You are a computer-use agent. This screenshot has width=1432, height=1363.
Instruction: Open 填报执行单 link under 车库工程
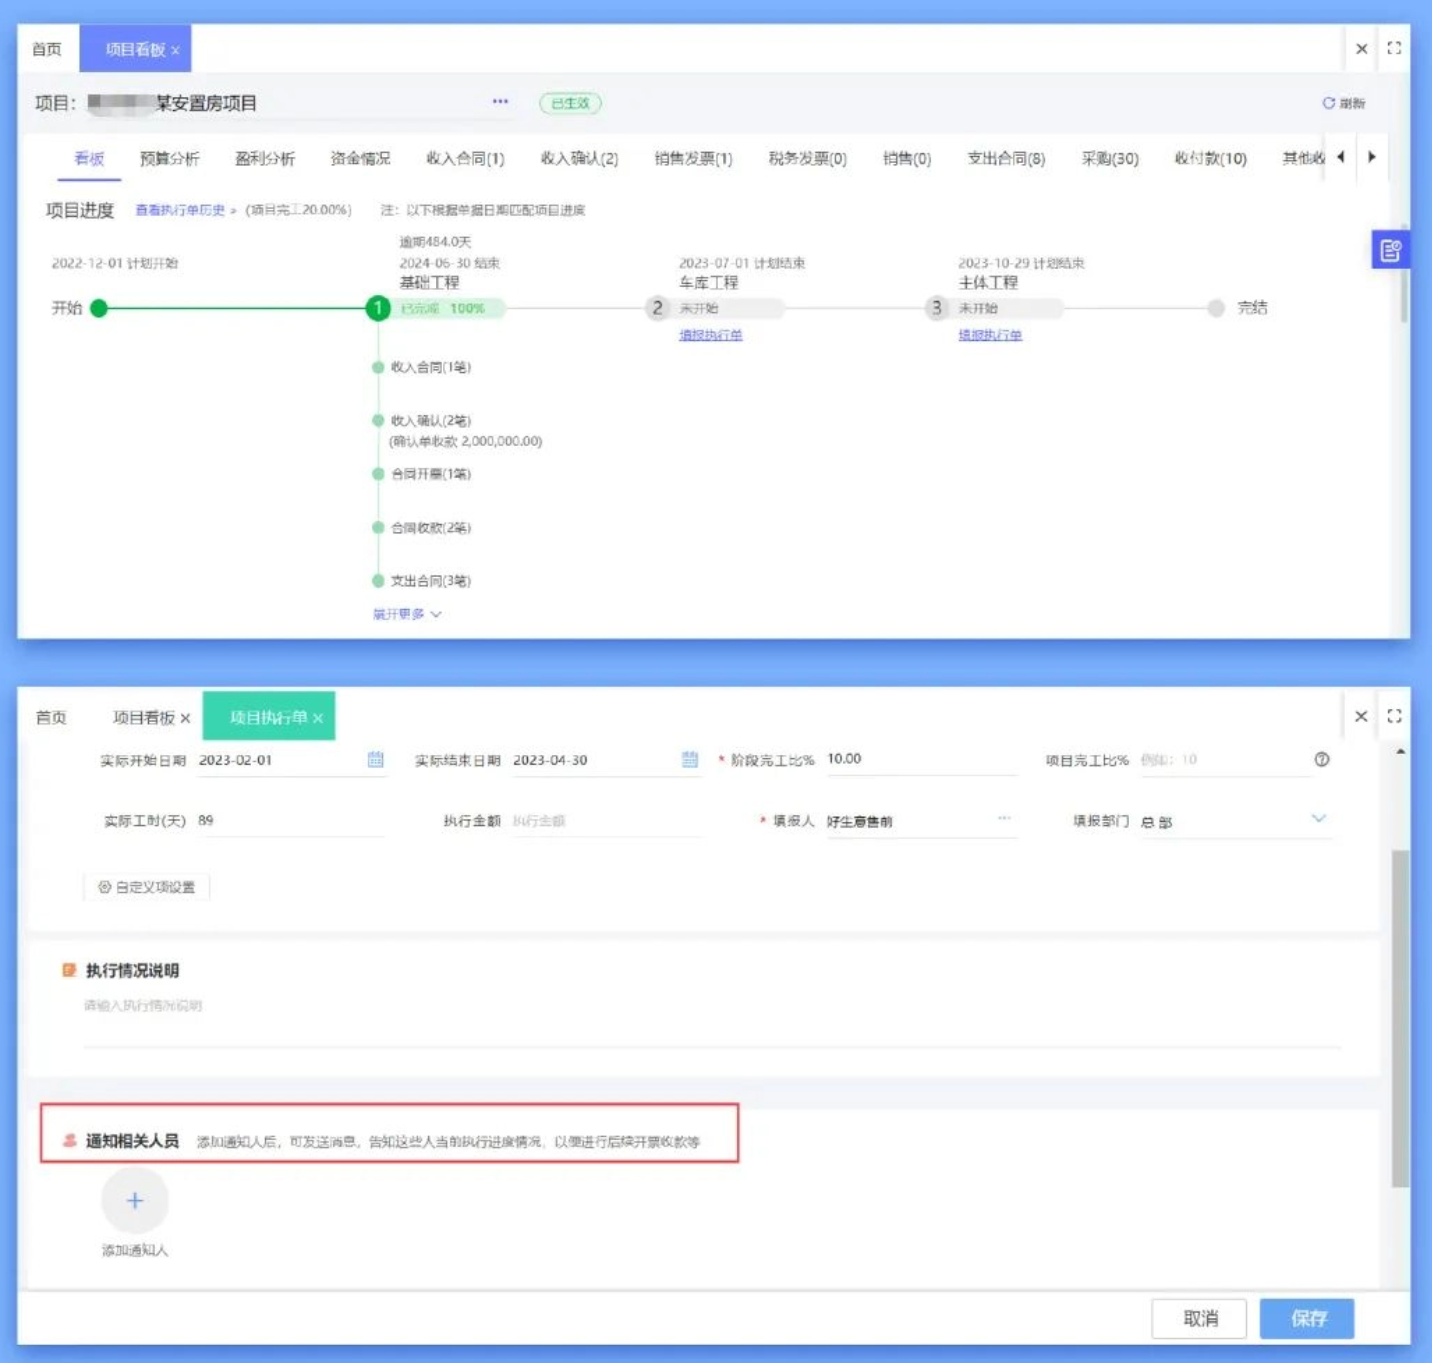[x=710, y=335]
